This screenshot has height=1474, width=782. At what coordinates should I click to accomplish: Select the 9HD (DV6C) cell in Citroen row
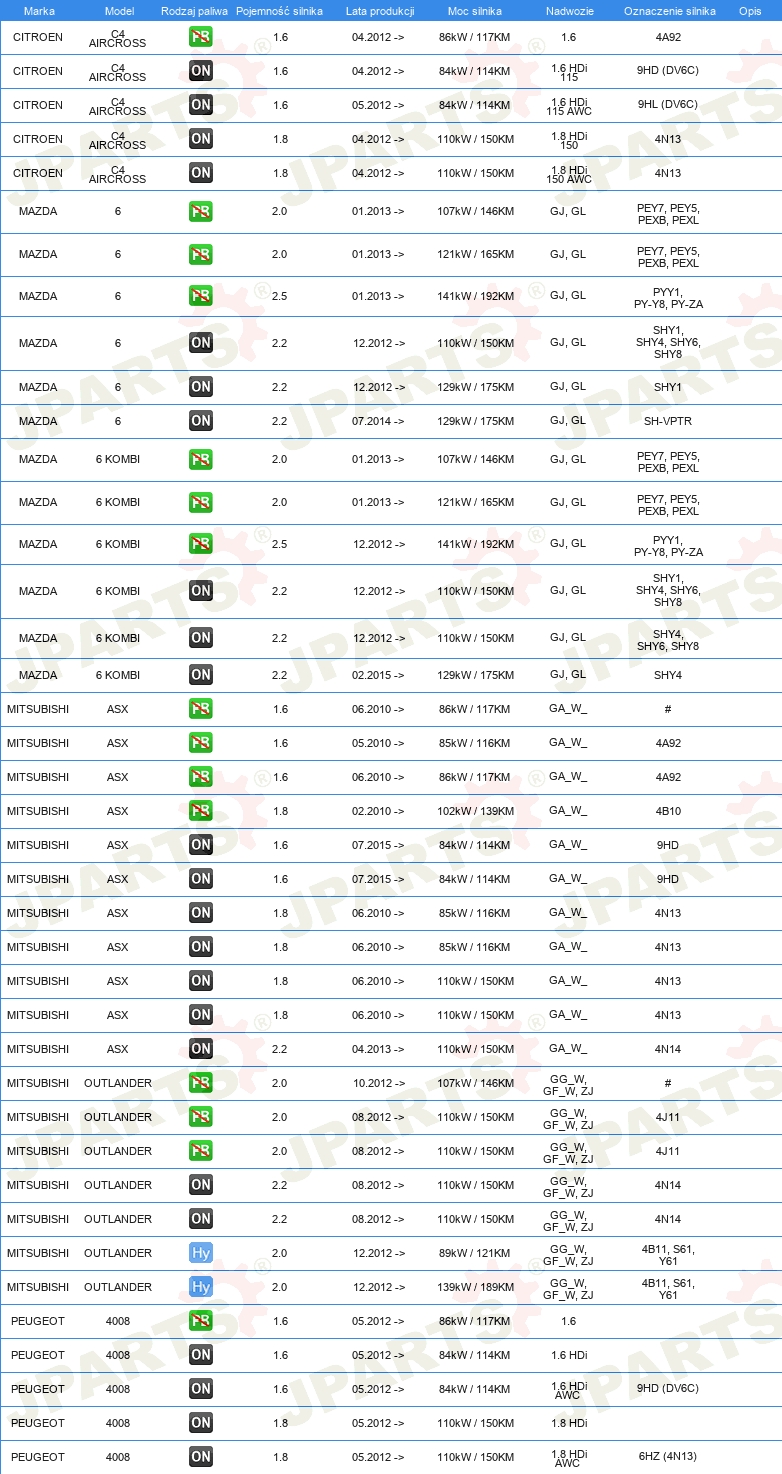[x=668, y=71]
